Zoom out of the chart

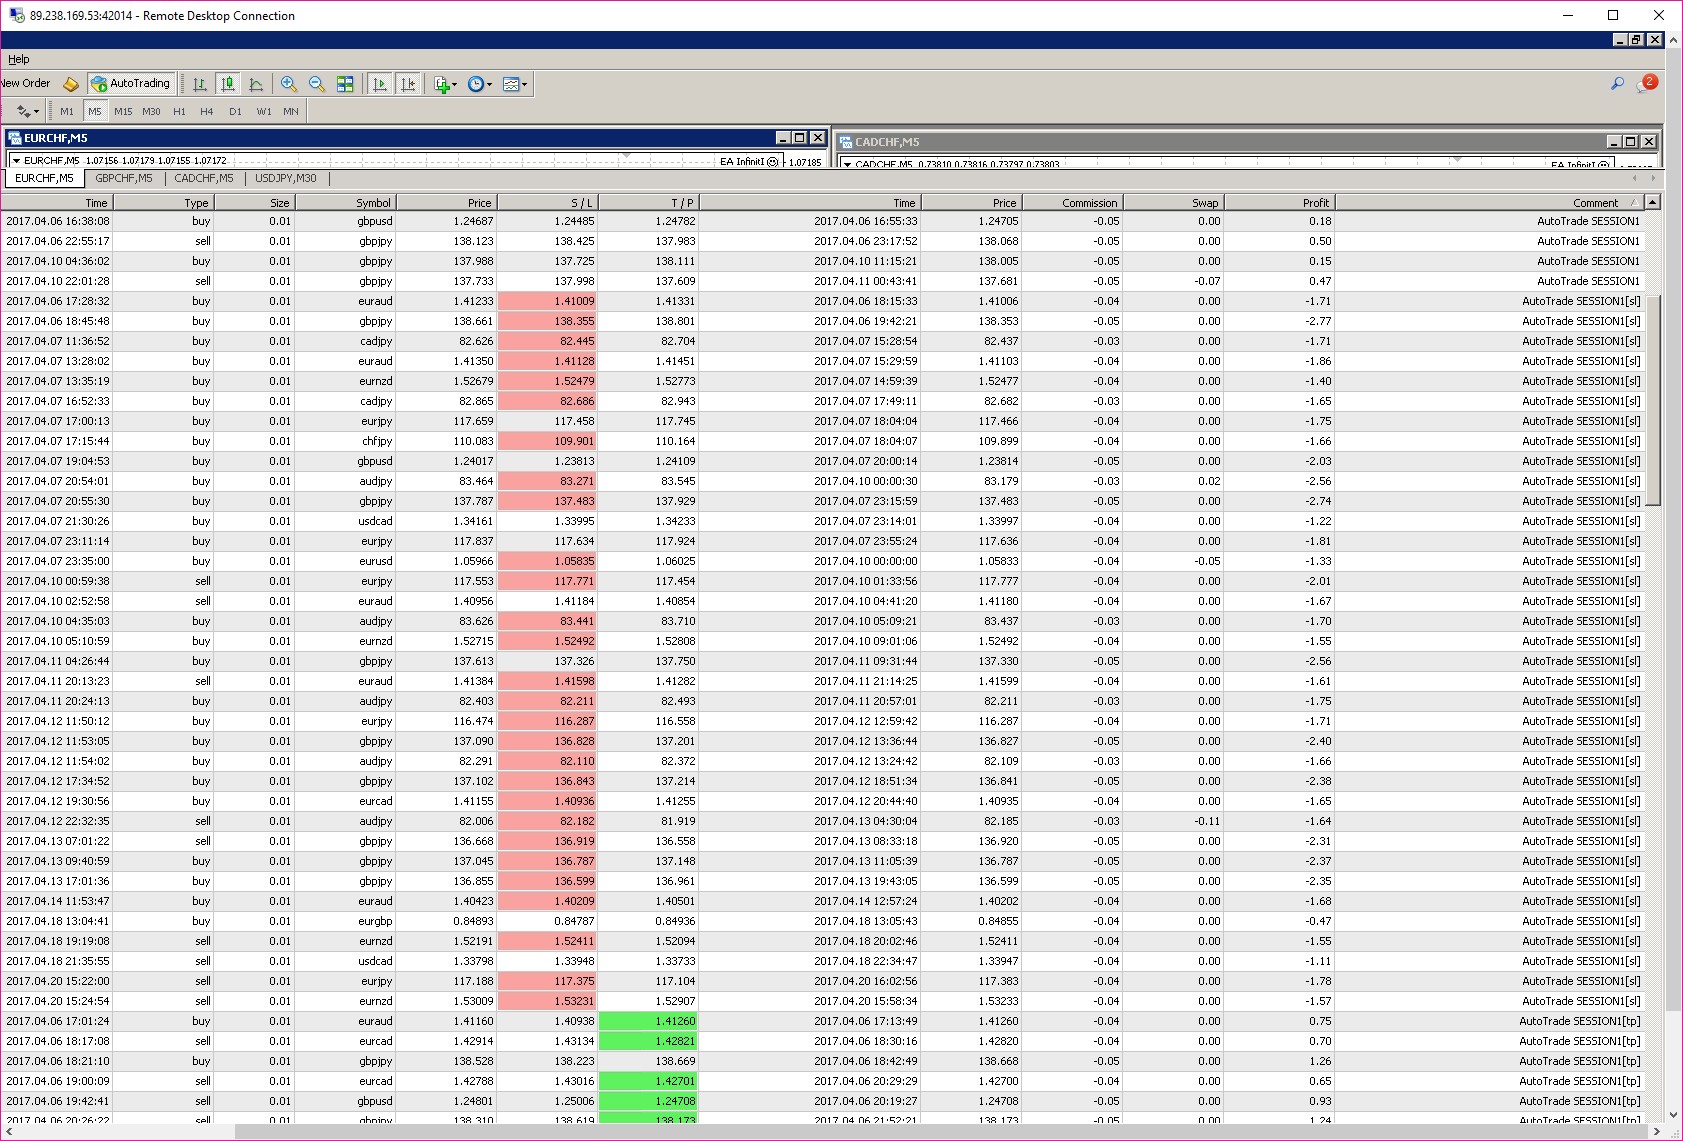tap(317, 84)
